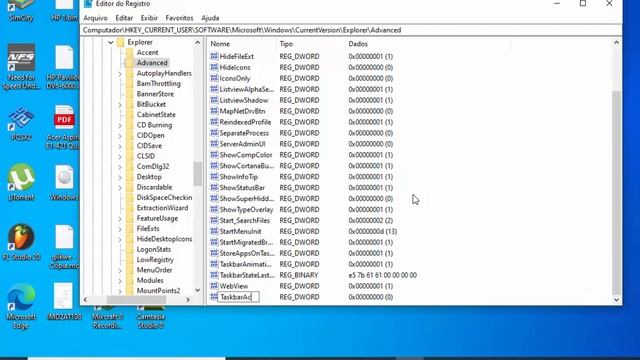The height and width of the screenshot is (360, 640).
Task: Click the HideFileExt value icon
Action: pos(214,56)
